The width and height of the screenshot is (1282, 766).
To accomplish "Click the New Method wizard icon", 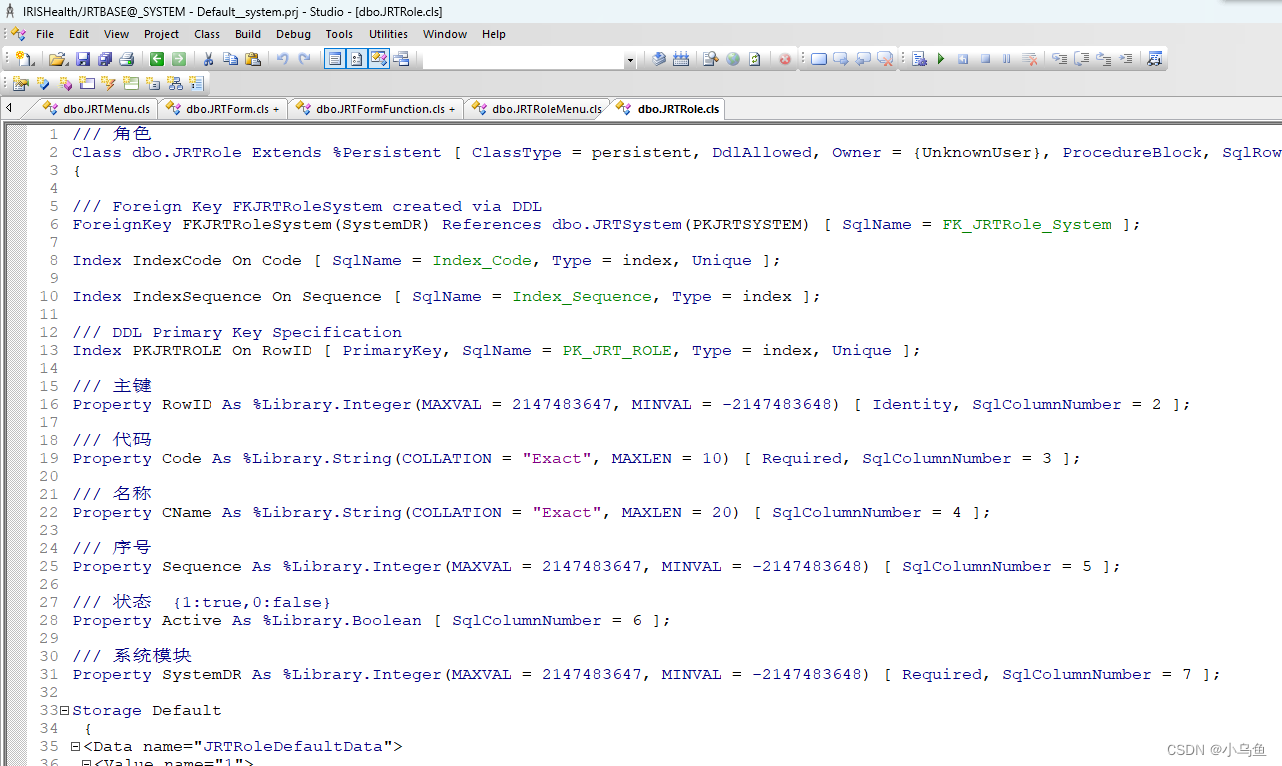I will (x=65, y=83).
